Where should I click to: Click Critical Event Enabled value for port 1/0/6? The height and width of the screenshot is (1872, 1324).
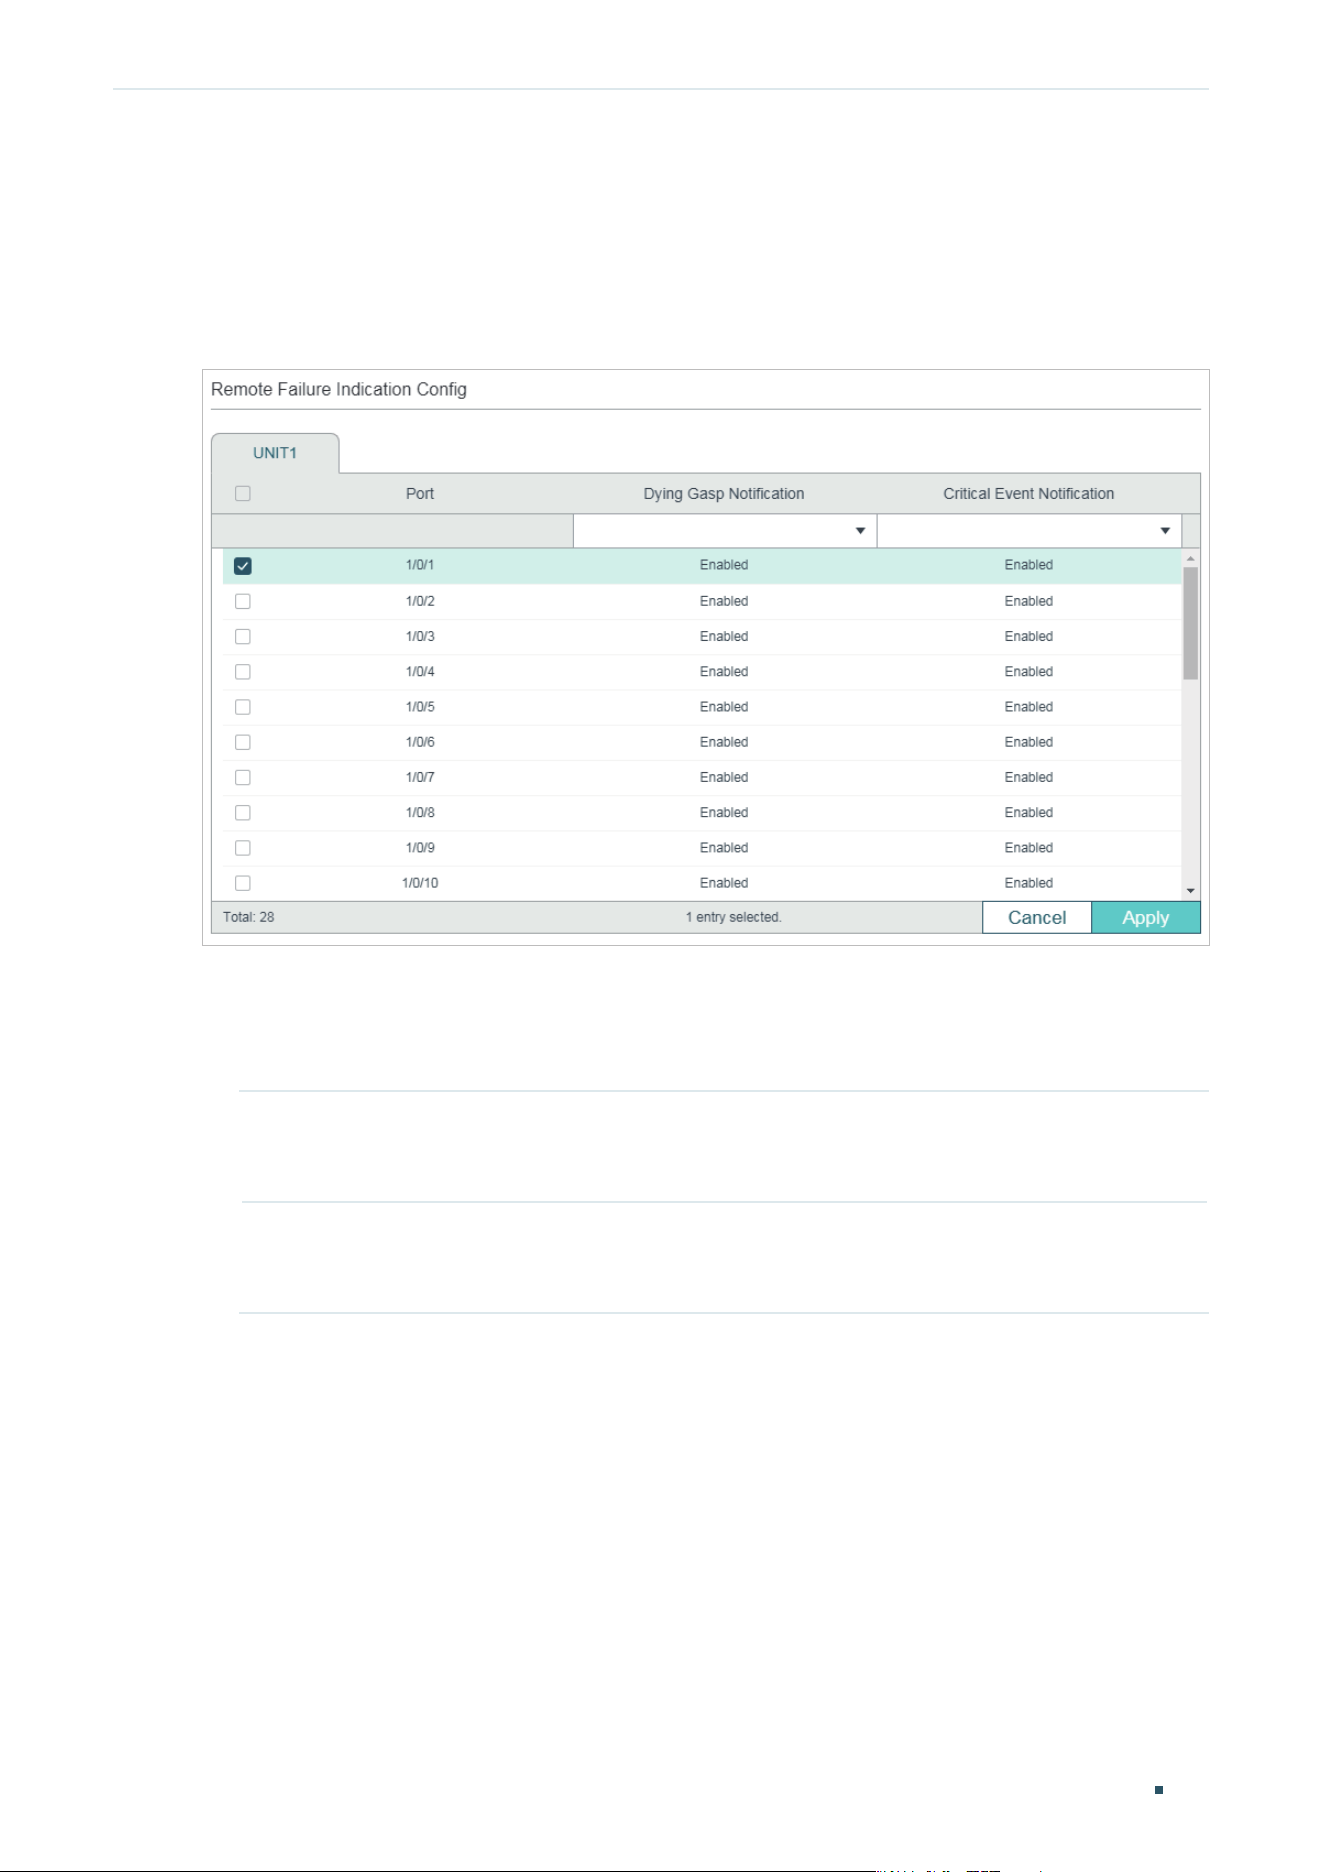point(1029,742)
